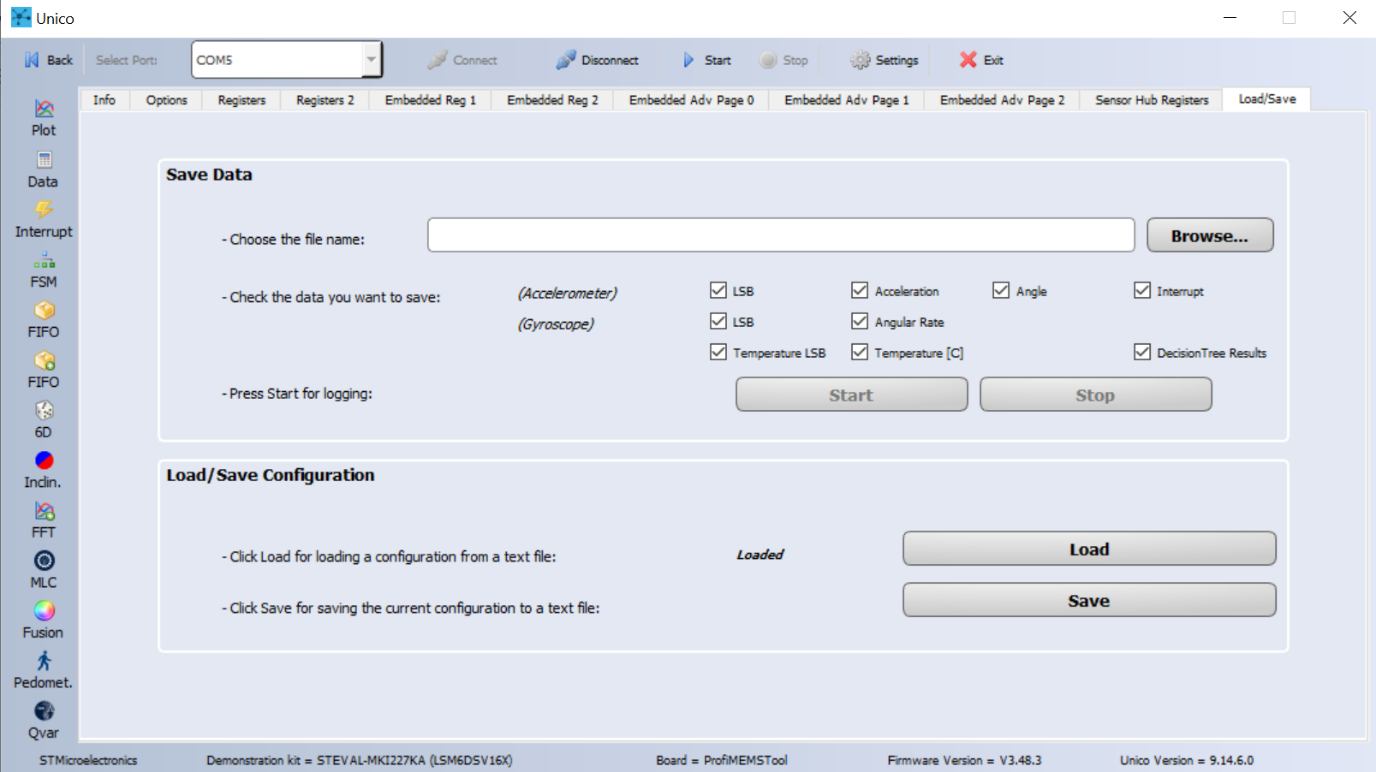Open the 6D orientation tool icon
The height and width of the screenshot is (772, 1376).
point(42,412)
